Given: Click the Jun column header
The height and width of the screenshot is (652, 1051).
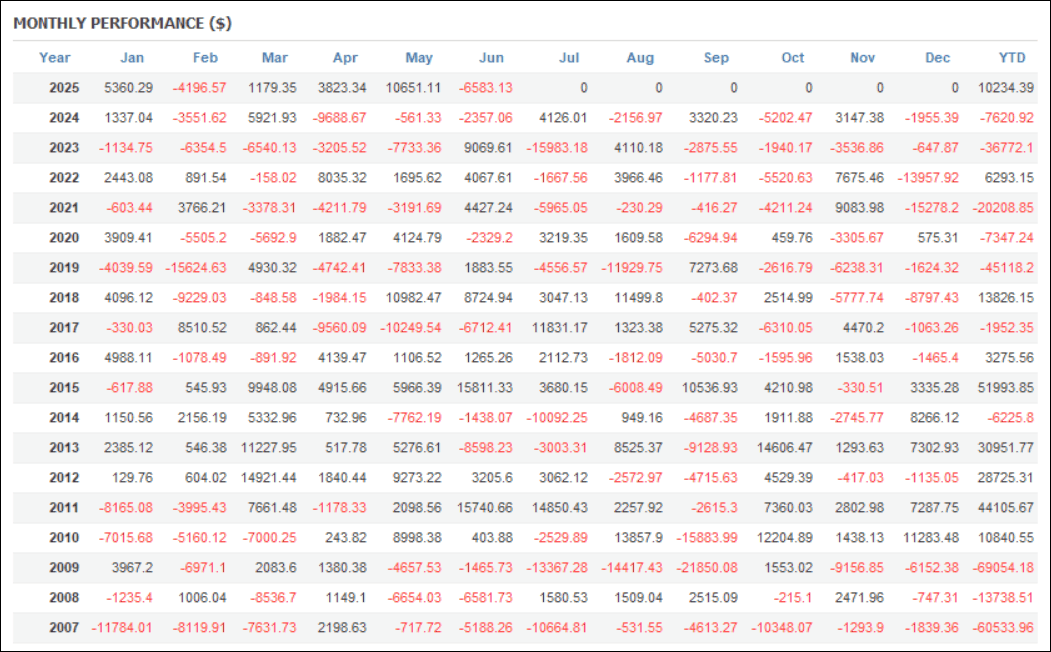Looking at the screenshot, I should click(x=491, y=58).
